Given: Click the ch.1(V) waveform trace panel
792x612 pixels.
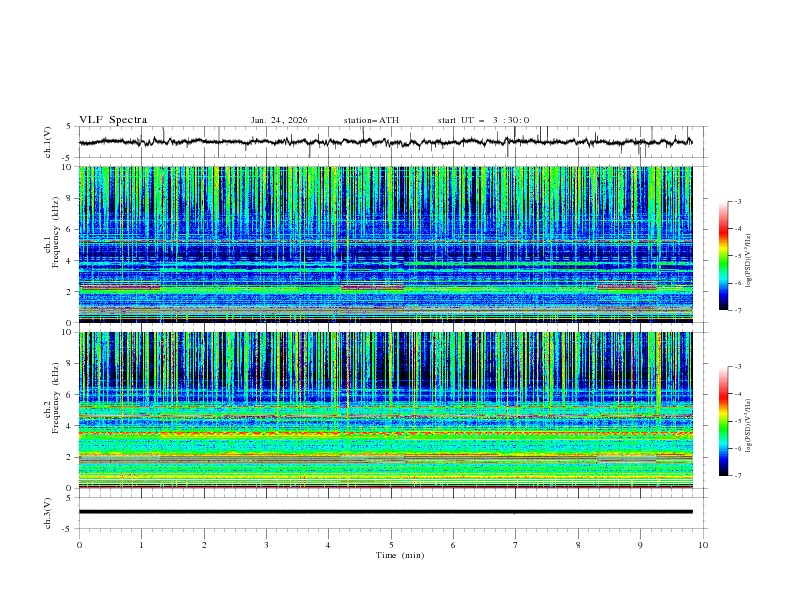Looking at the screenshot, I should 390,142.
